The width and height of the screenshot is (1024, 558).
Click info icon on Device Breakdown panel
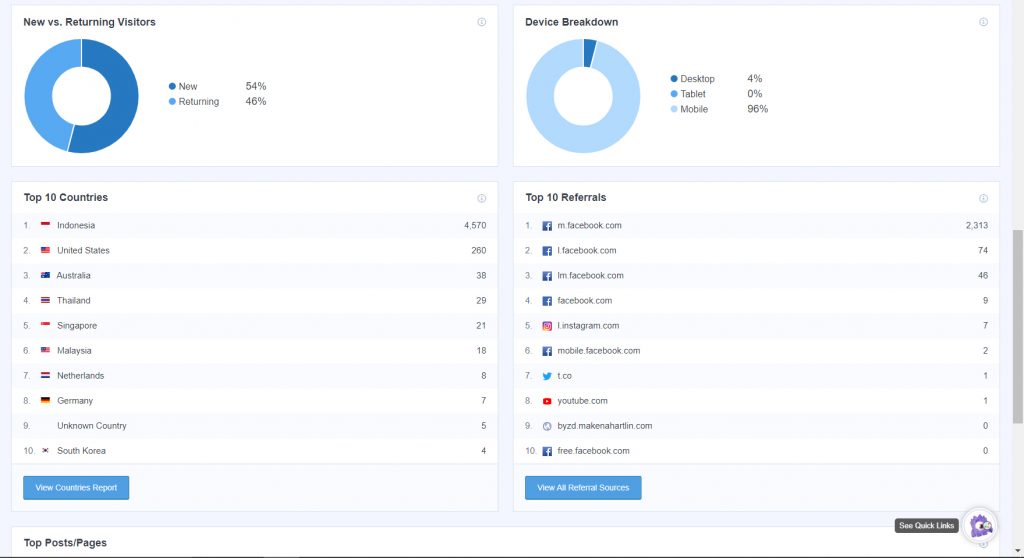pyautogui.click(x=983, y=22)
